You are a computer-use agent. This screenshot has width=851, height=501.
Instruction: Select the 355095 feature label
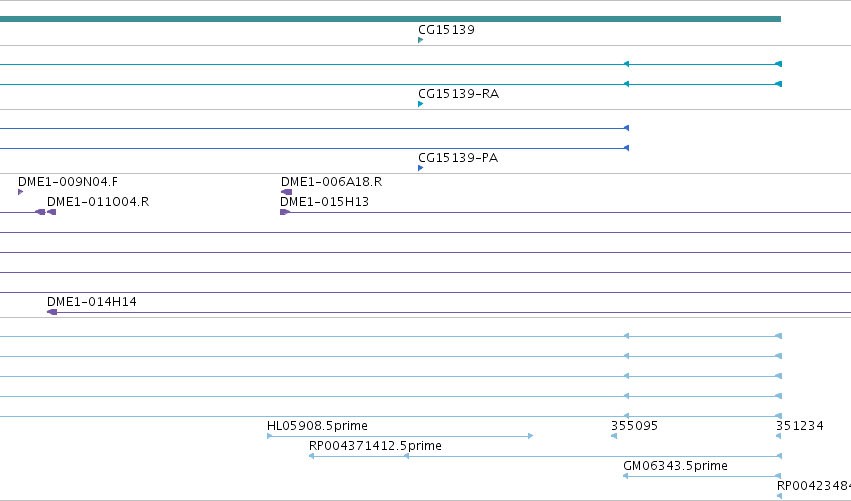634,426
